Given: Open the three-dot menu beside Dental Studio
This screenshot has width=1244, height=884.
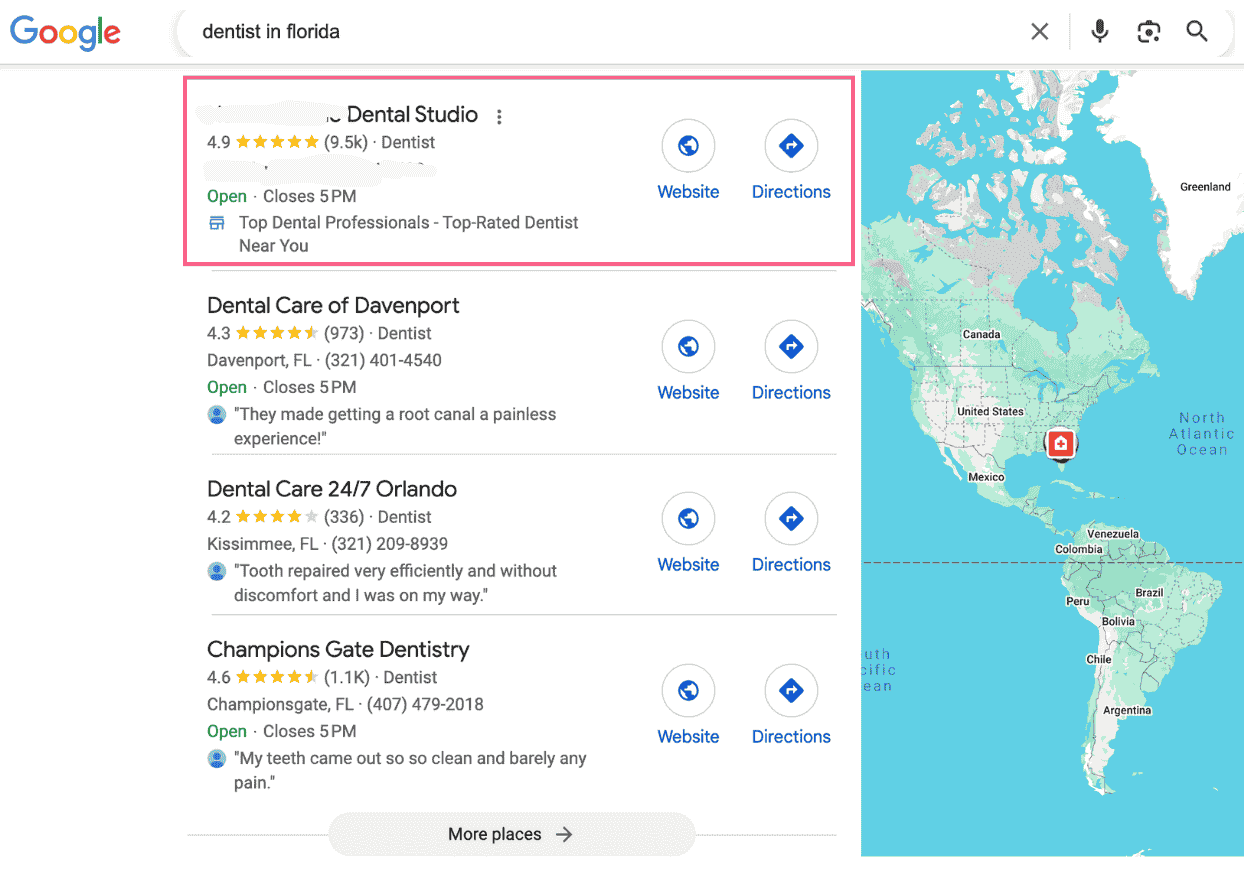Looking at the screenshot, I should click(x=499, y=117).
